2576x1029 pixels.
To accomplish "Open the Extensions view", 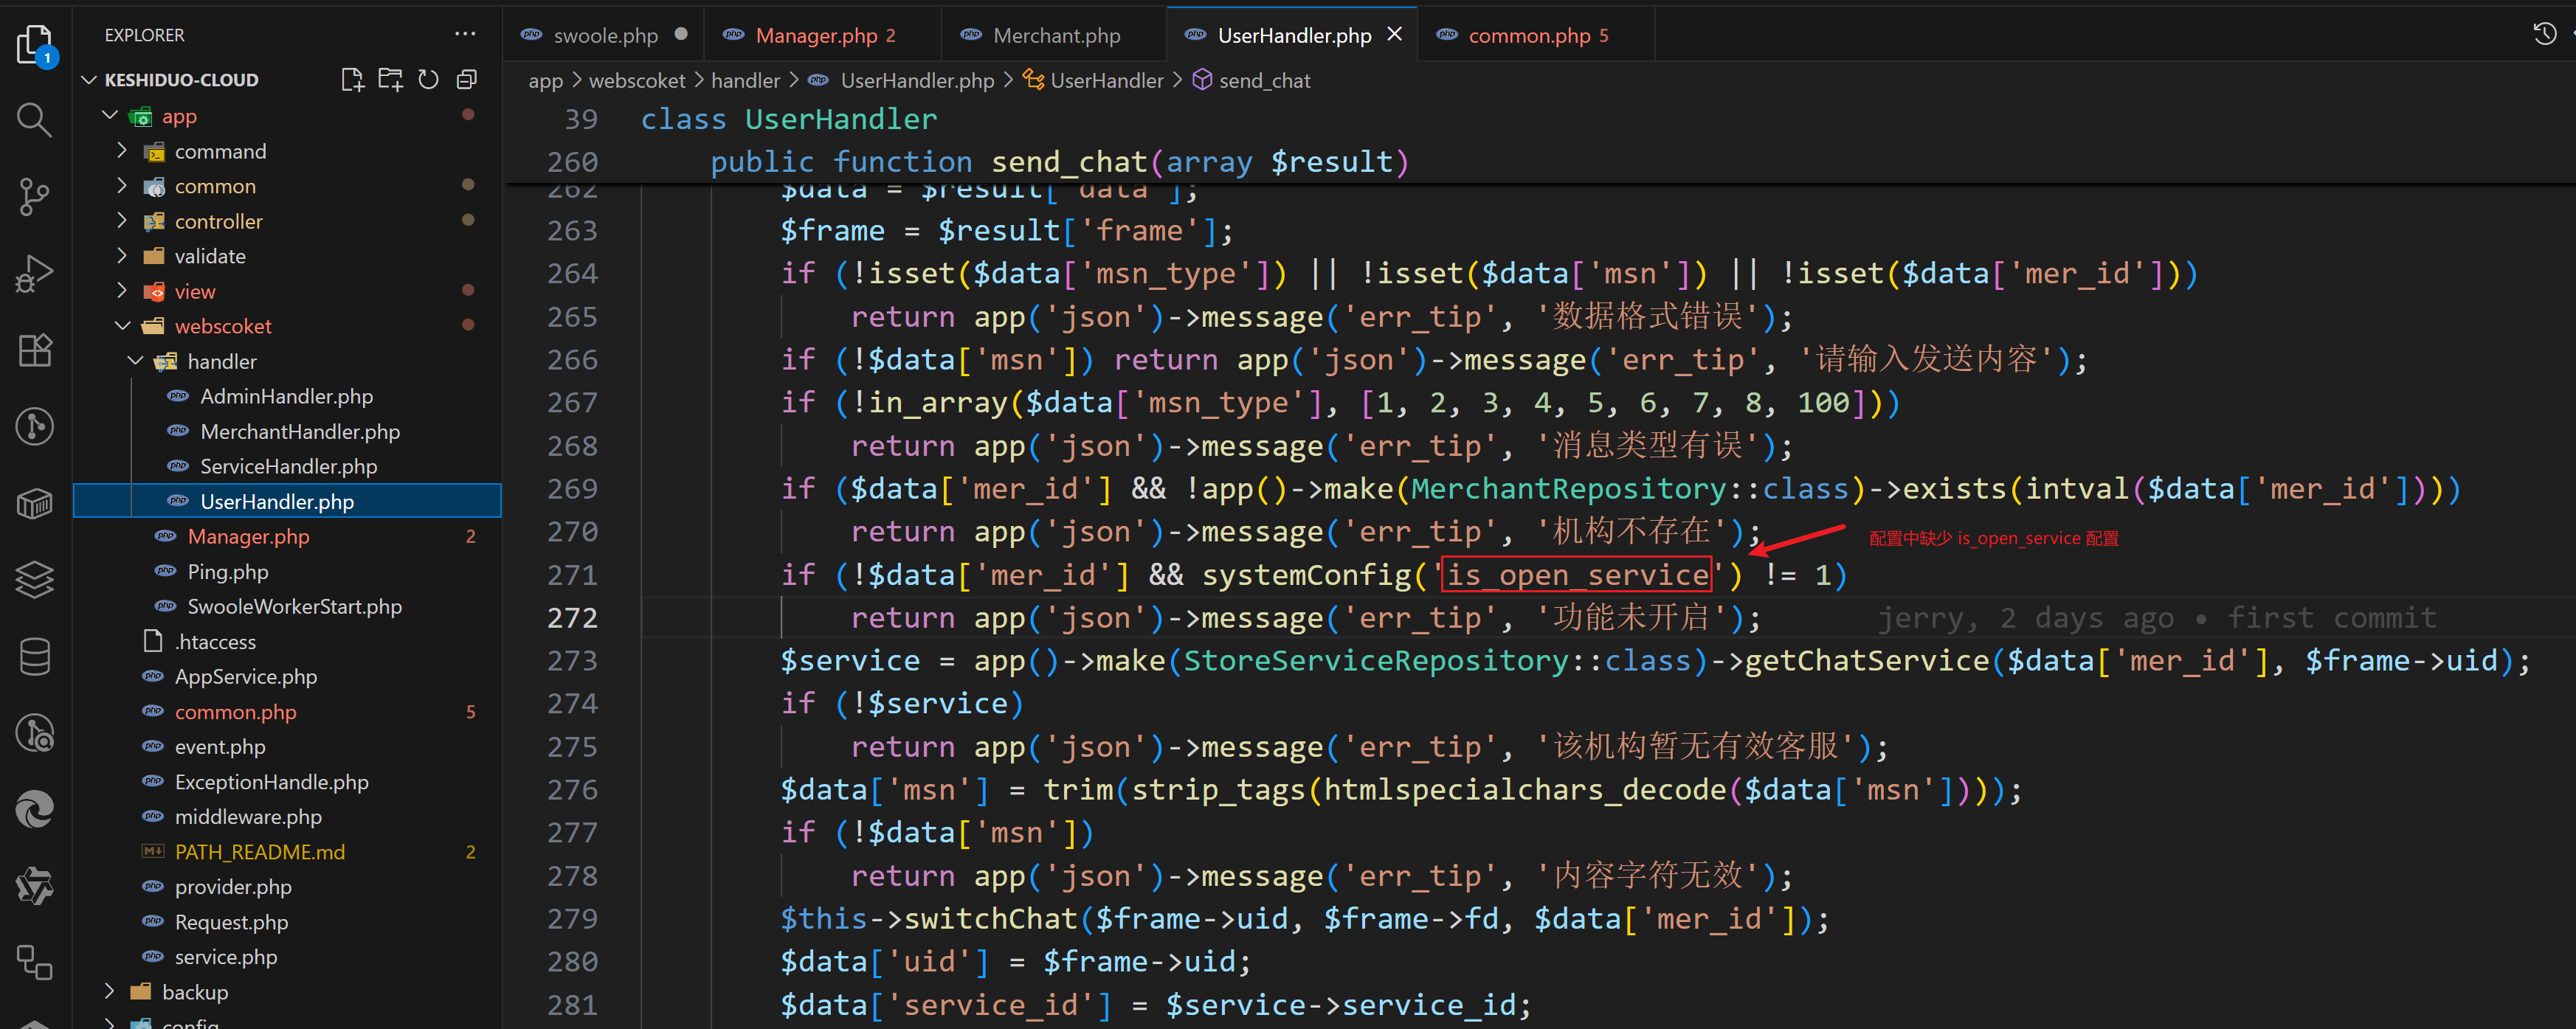I will pyautogui.click(x=34, y=350).
